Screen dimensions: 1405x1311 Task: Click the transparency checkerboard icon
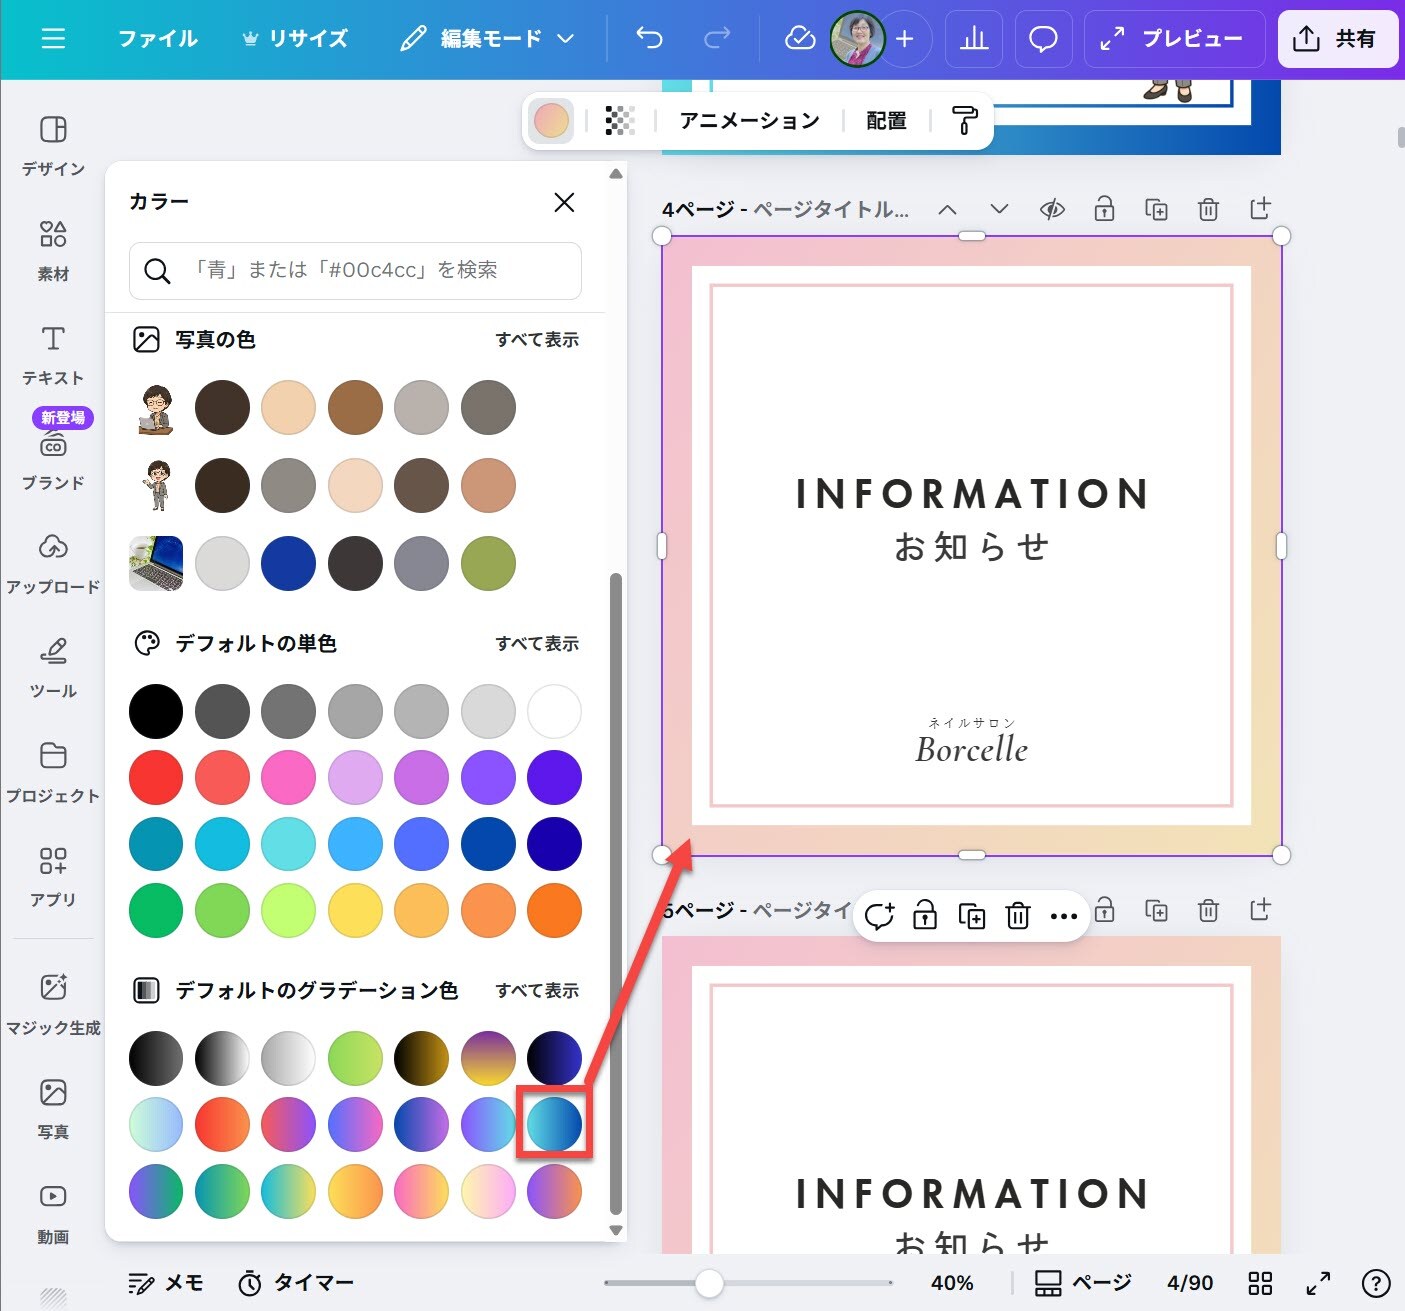[620, 121]
